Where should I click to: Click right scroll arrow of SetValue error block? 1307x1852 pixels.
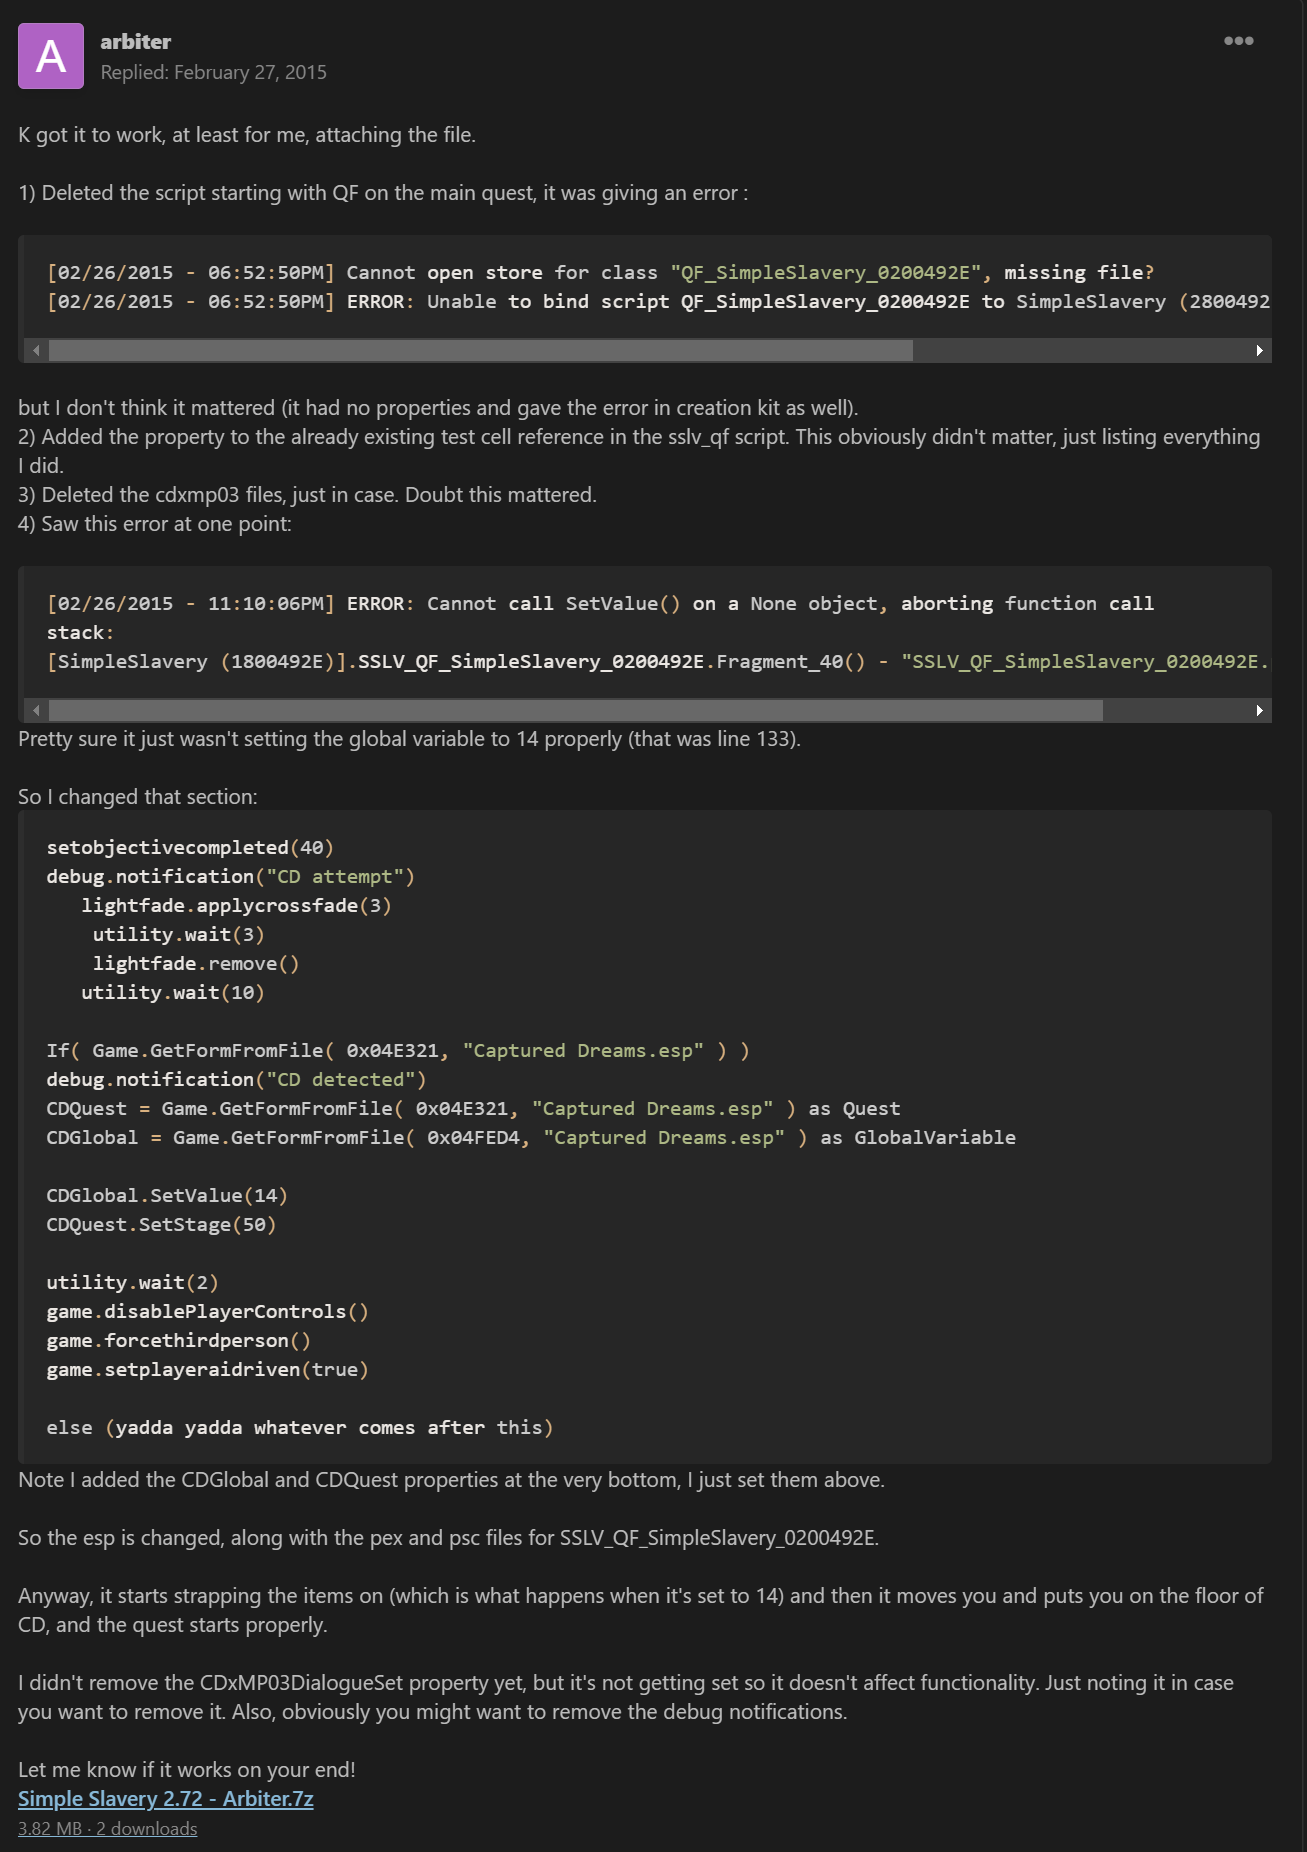pyautogui.click(x=1259, y=710)
